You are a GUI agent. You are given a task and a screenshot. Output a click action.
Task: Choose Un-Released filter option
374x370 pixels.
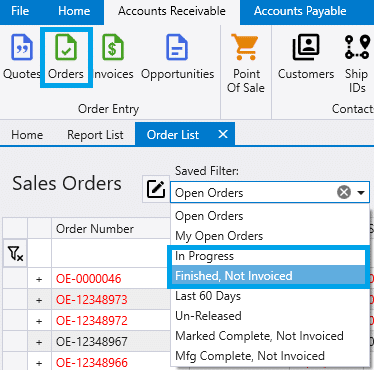pos(270,316)
